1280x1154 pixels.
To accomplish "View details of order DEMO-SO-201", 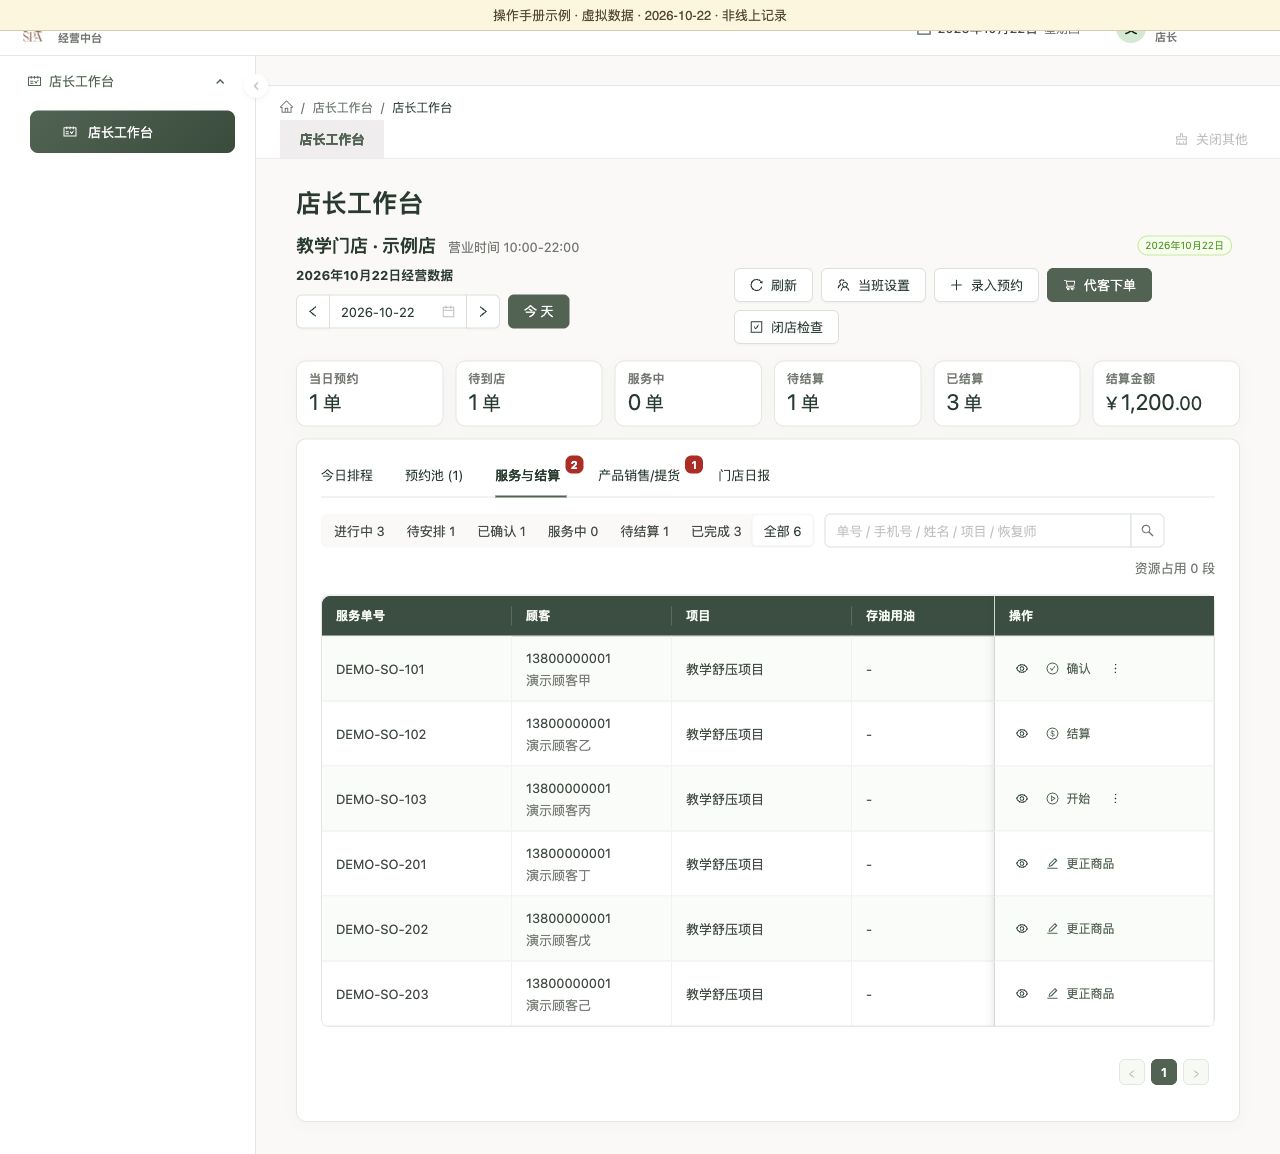I will [x=1022, y=864].
